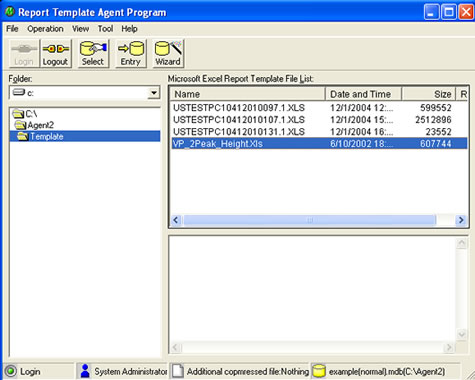Viewport: 475px width, 380px height.
Task: Click lower pane right scroll arrow
Action: point(449,348)
